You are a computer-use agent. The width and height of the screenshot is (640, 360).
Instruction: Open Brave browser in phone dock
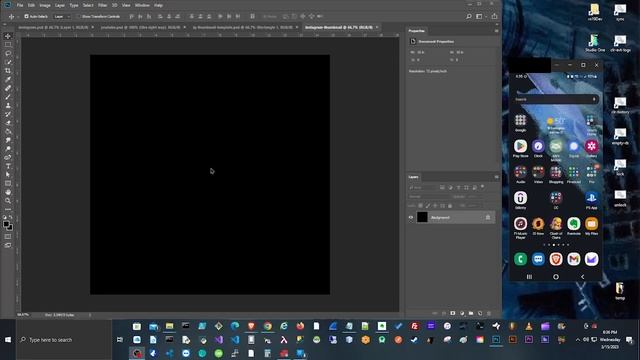pos(556,259)
